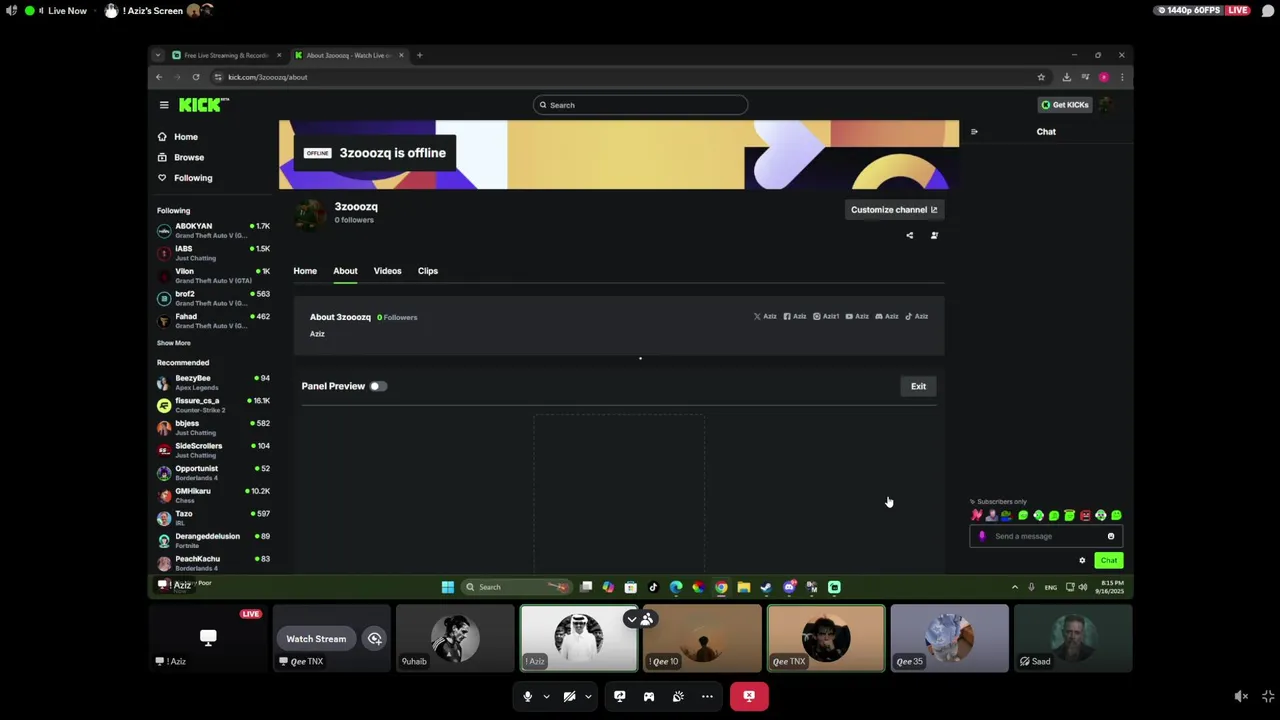Click the Send a message field

(1046, 536)
